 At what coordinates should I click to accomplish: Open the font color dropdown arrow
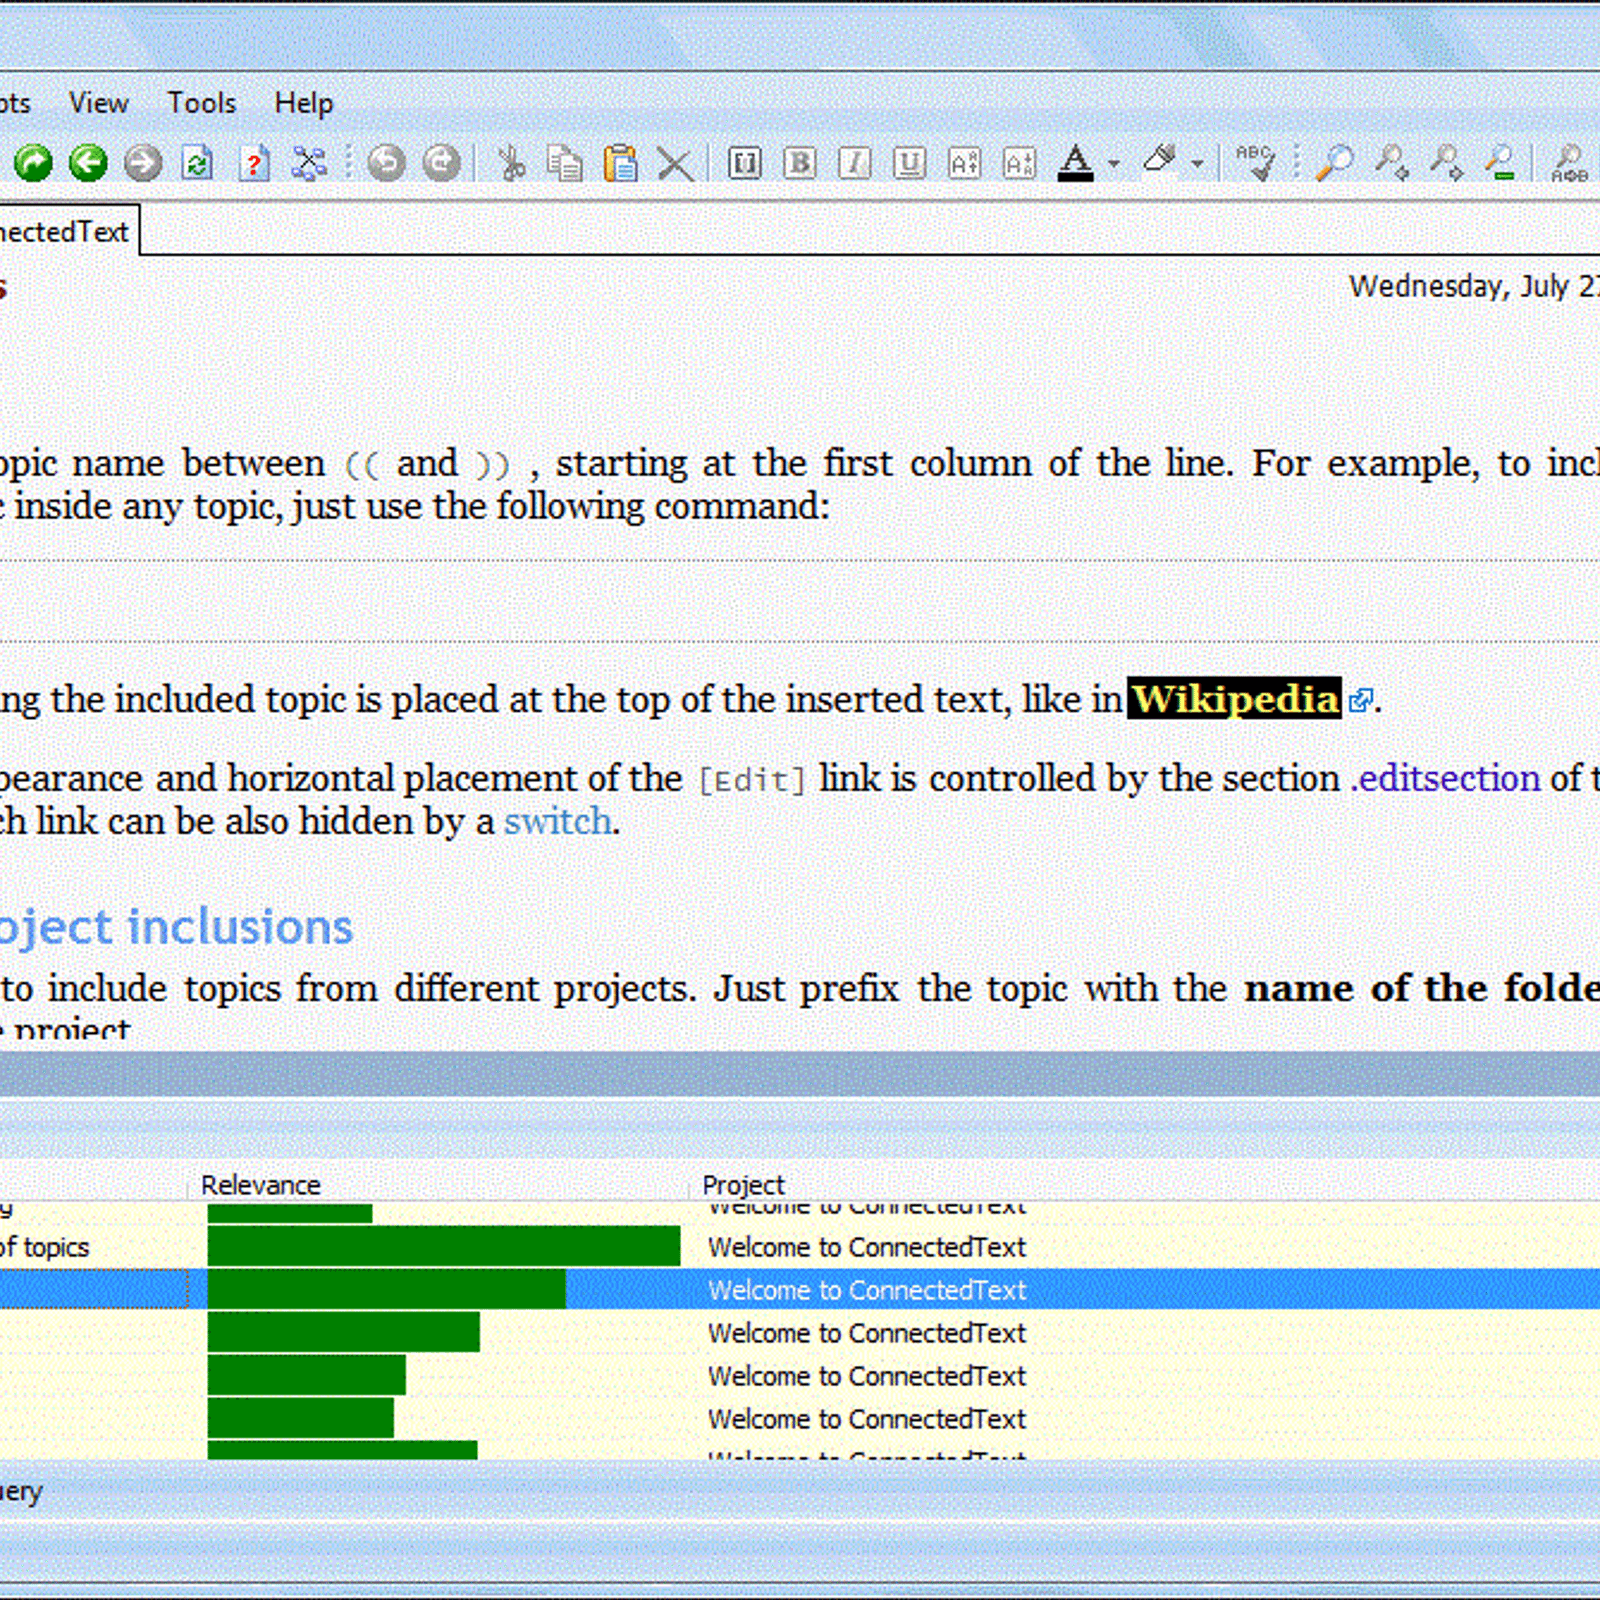(1114, 163)
